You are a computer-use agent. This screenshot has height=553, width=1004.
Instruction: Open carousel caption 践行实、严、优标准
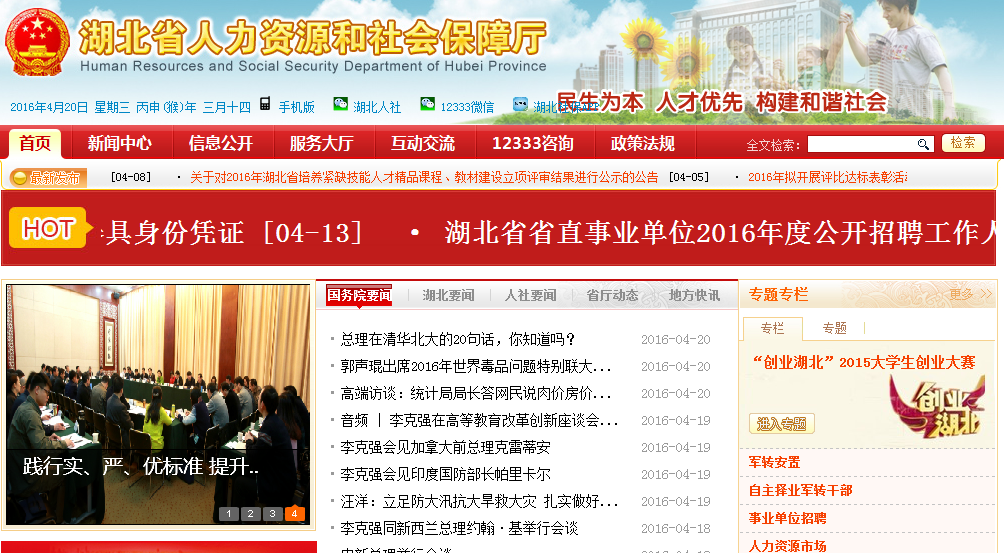141,466
